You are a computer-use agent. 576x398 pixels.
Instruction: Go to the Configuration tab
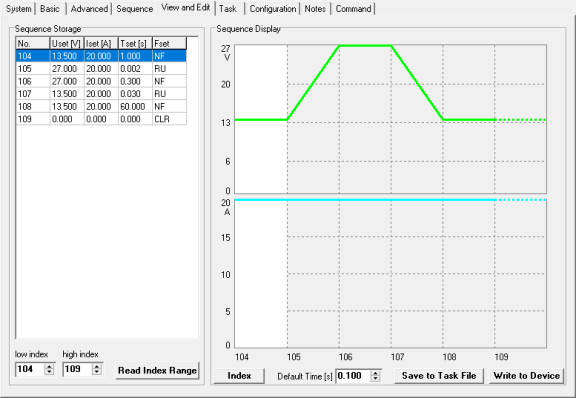click(273, 8)
